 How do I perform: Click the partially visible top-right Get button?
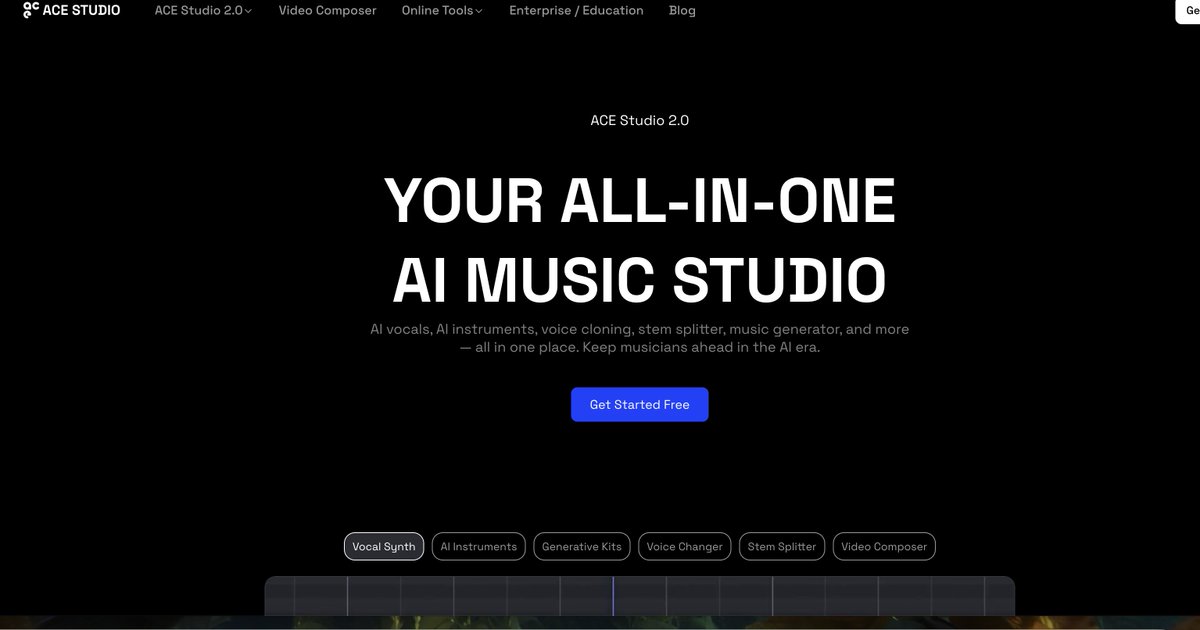(x=1187, y=10)
